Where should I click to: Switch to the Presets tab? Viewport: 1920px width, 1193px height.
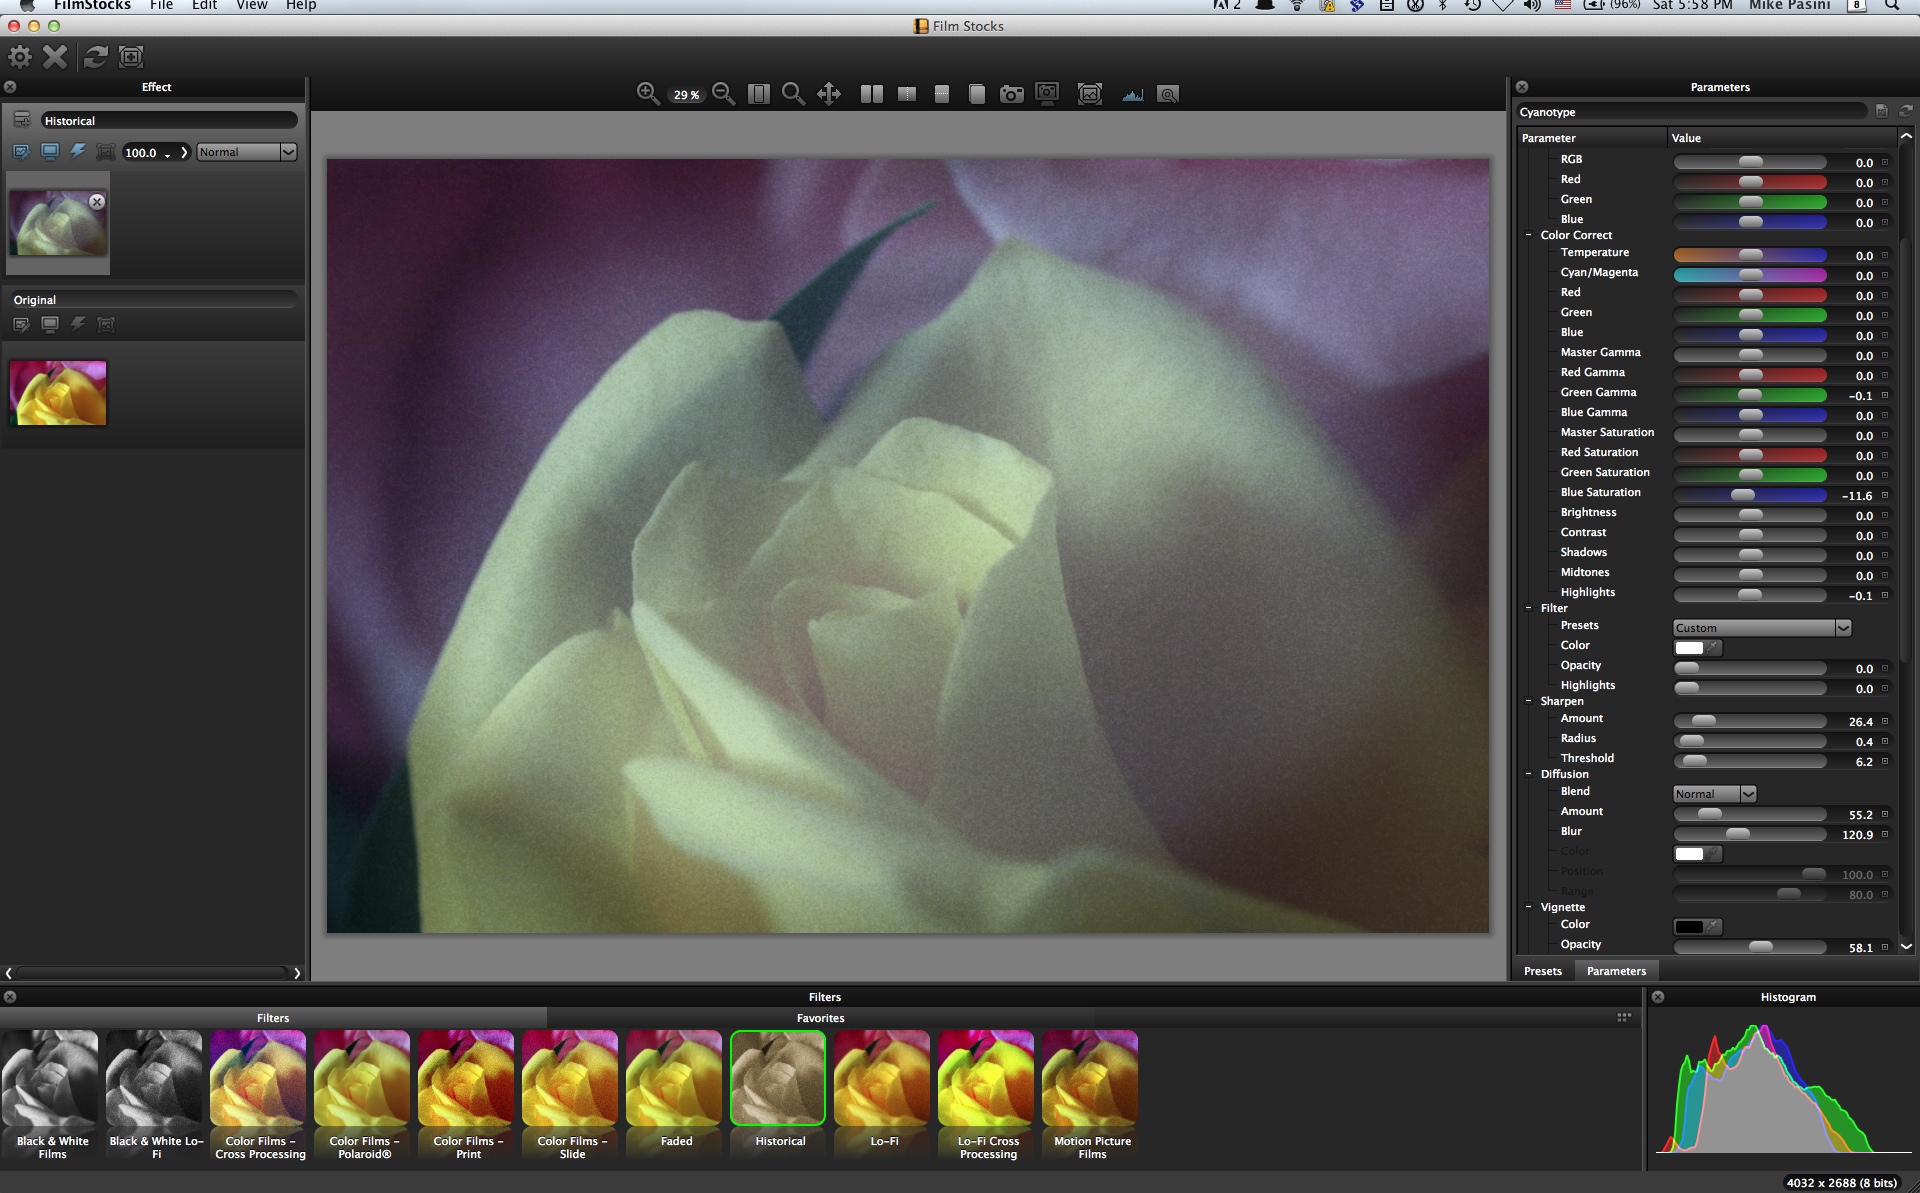pos(1542,971)
